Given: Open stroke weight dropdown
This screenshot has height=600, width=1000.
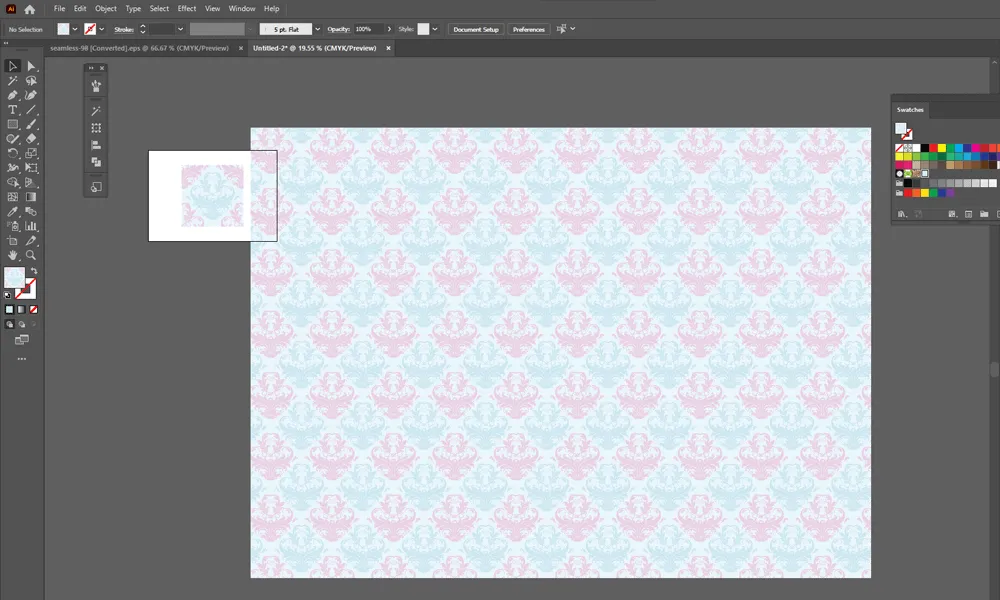Looking at the screenshot, I should click(180, 29).
